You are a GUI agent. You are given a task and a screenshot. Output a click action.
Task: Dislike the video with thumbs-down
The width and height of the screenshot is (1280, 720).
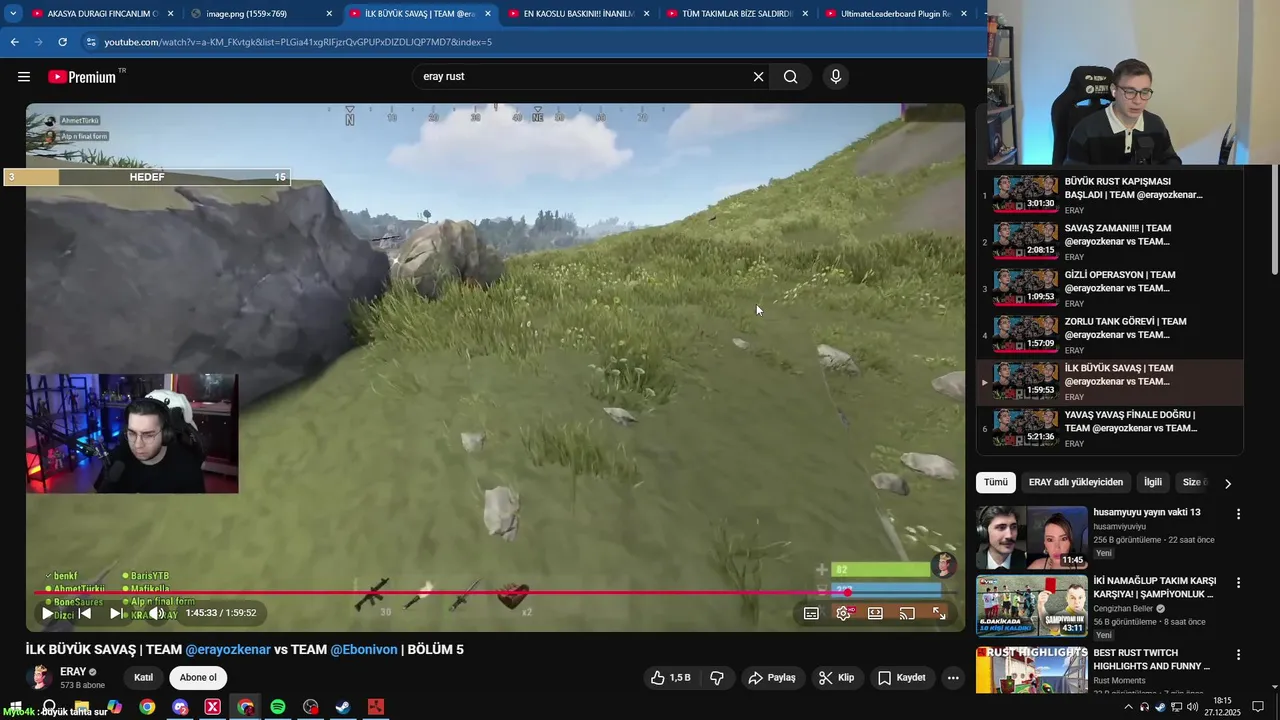717,678
